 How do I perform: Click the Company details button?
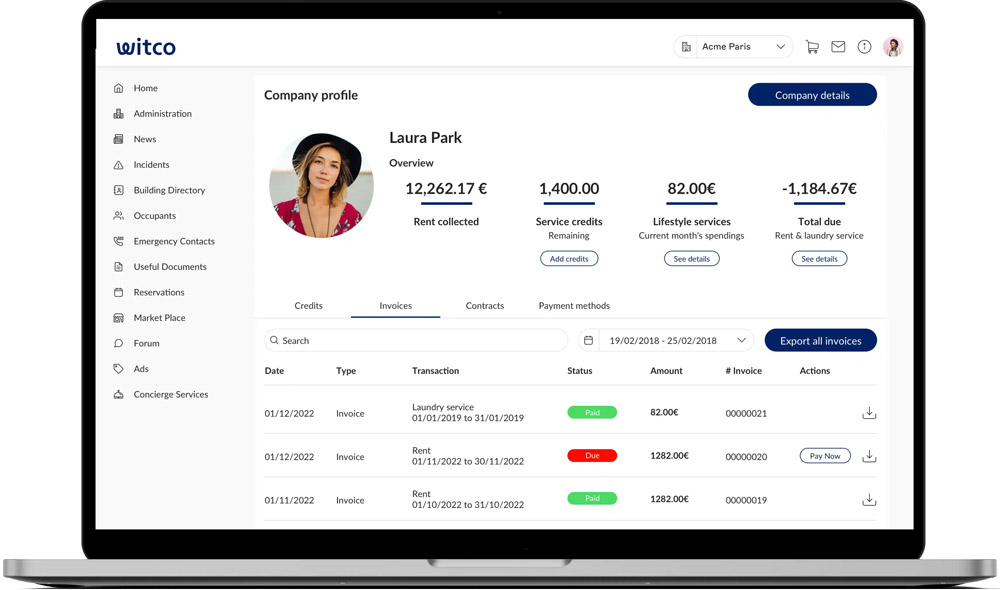coord(812,95)
